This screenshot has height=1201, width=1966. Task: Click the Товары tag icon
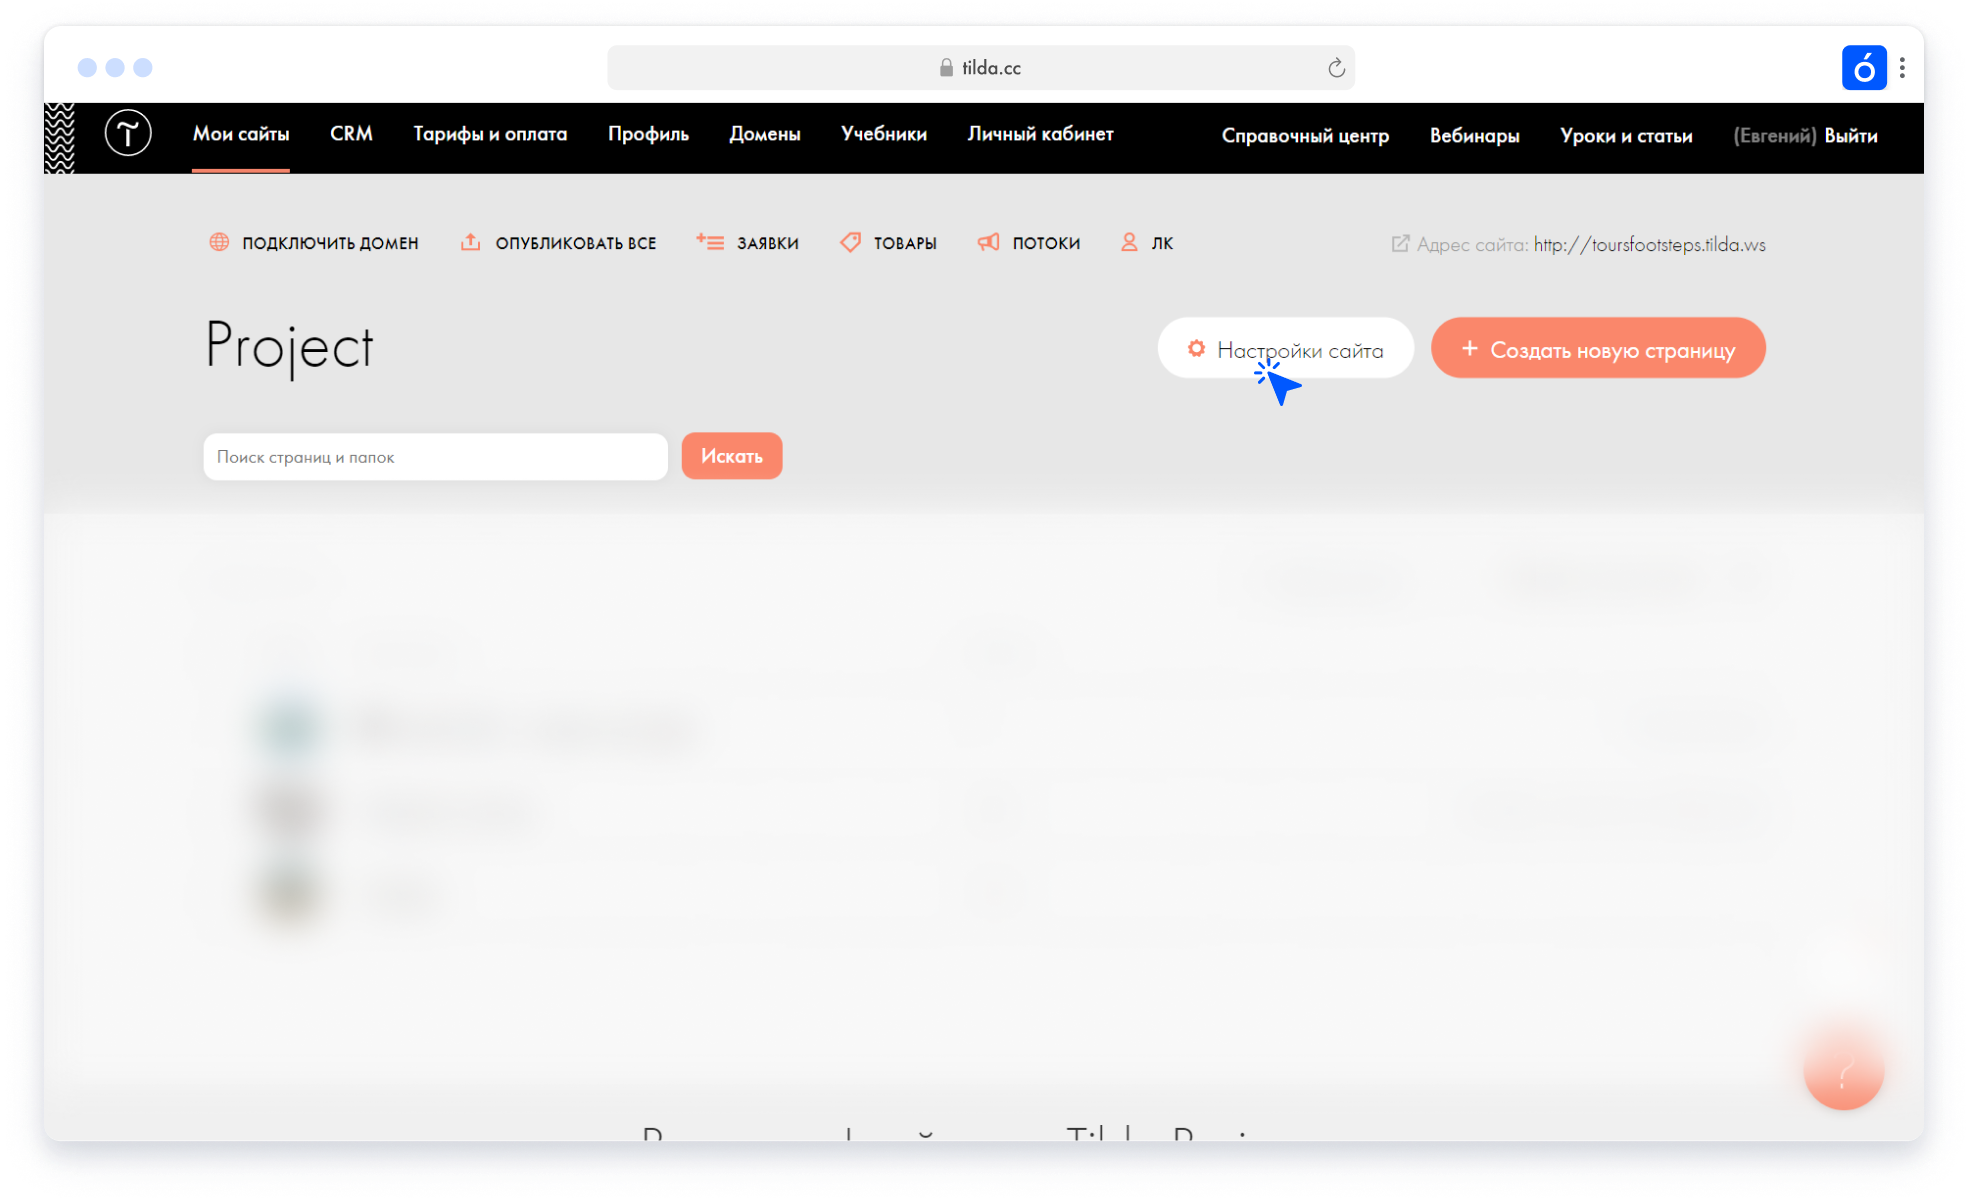coord(850,242)
